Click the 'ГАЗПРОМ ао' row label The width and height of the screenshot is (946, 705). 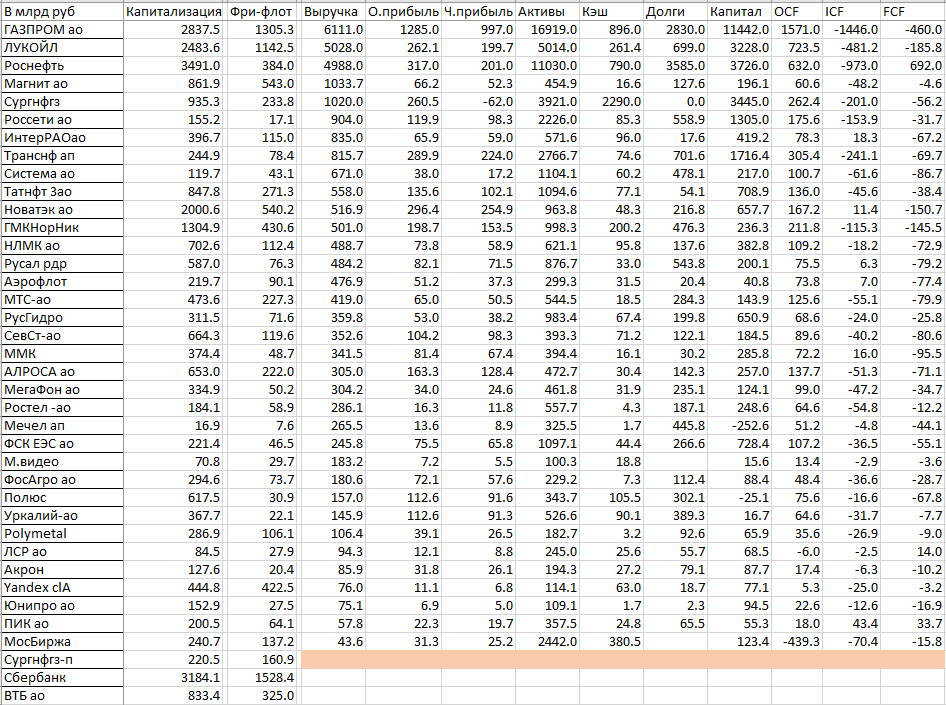tap(62, 30)
